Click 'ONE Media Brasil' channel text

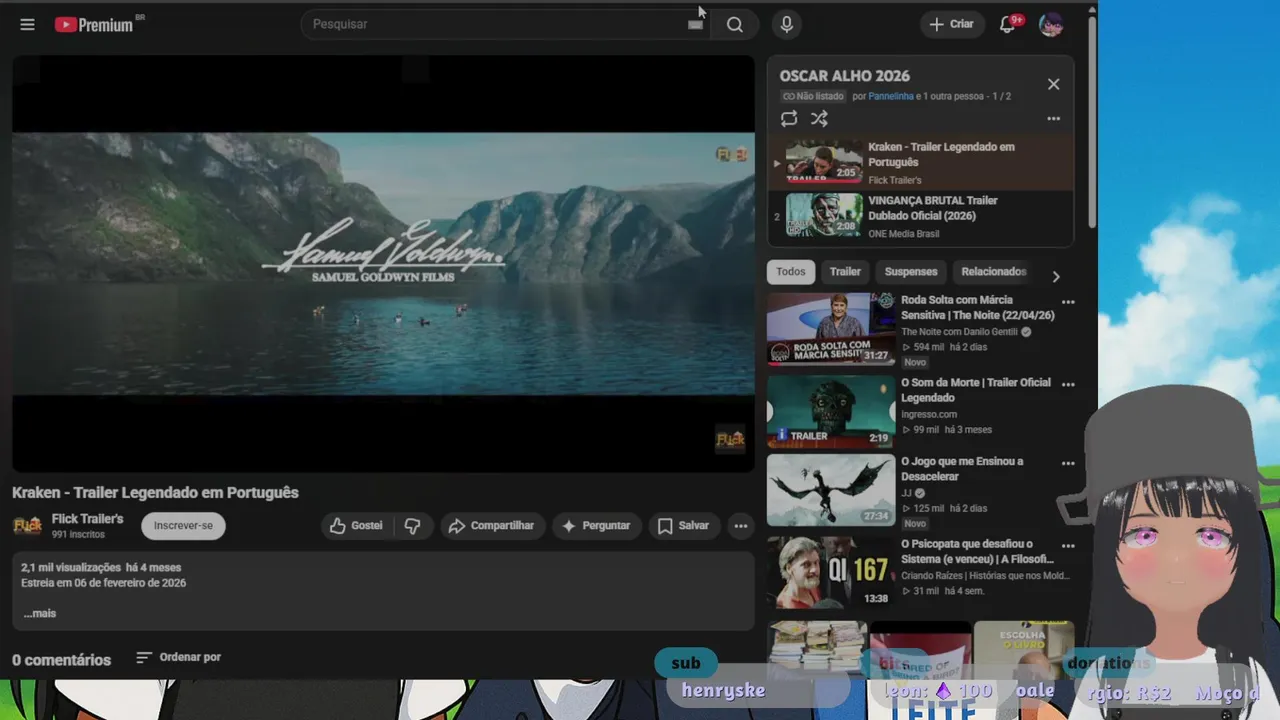tap(904, 234)
